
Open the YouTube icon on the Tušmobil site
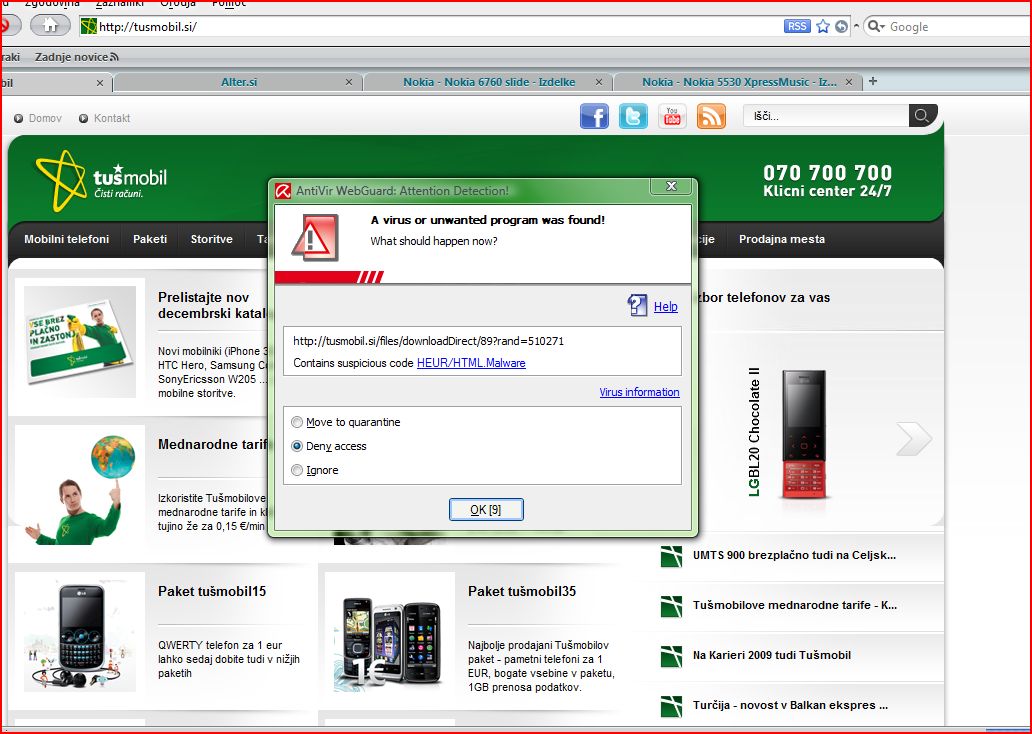672,117
